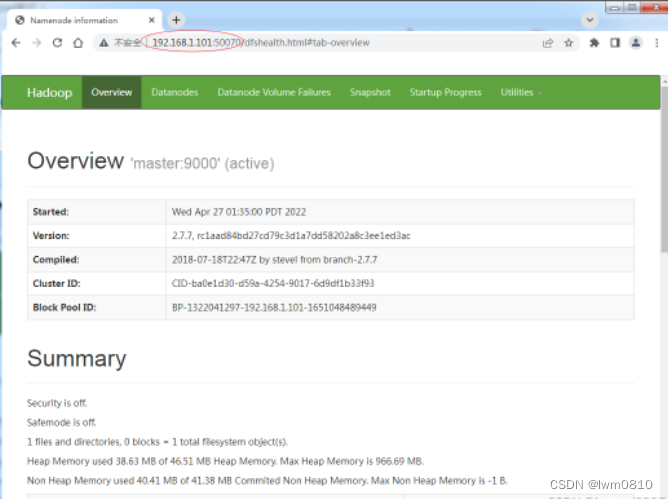Click the 'Cluster ID:' label cell
The image size is (668, 499).
point(97,283)
